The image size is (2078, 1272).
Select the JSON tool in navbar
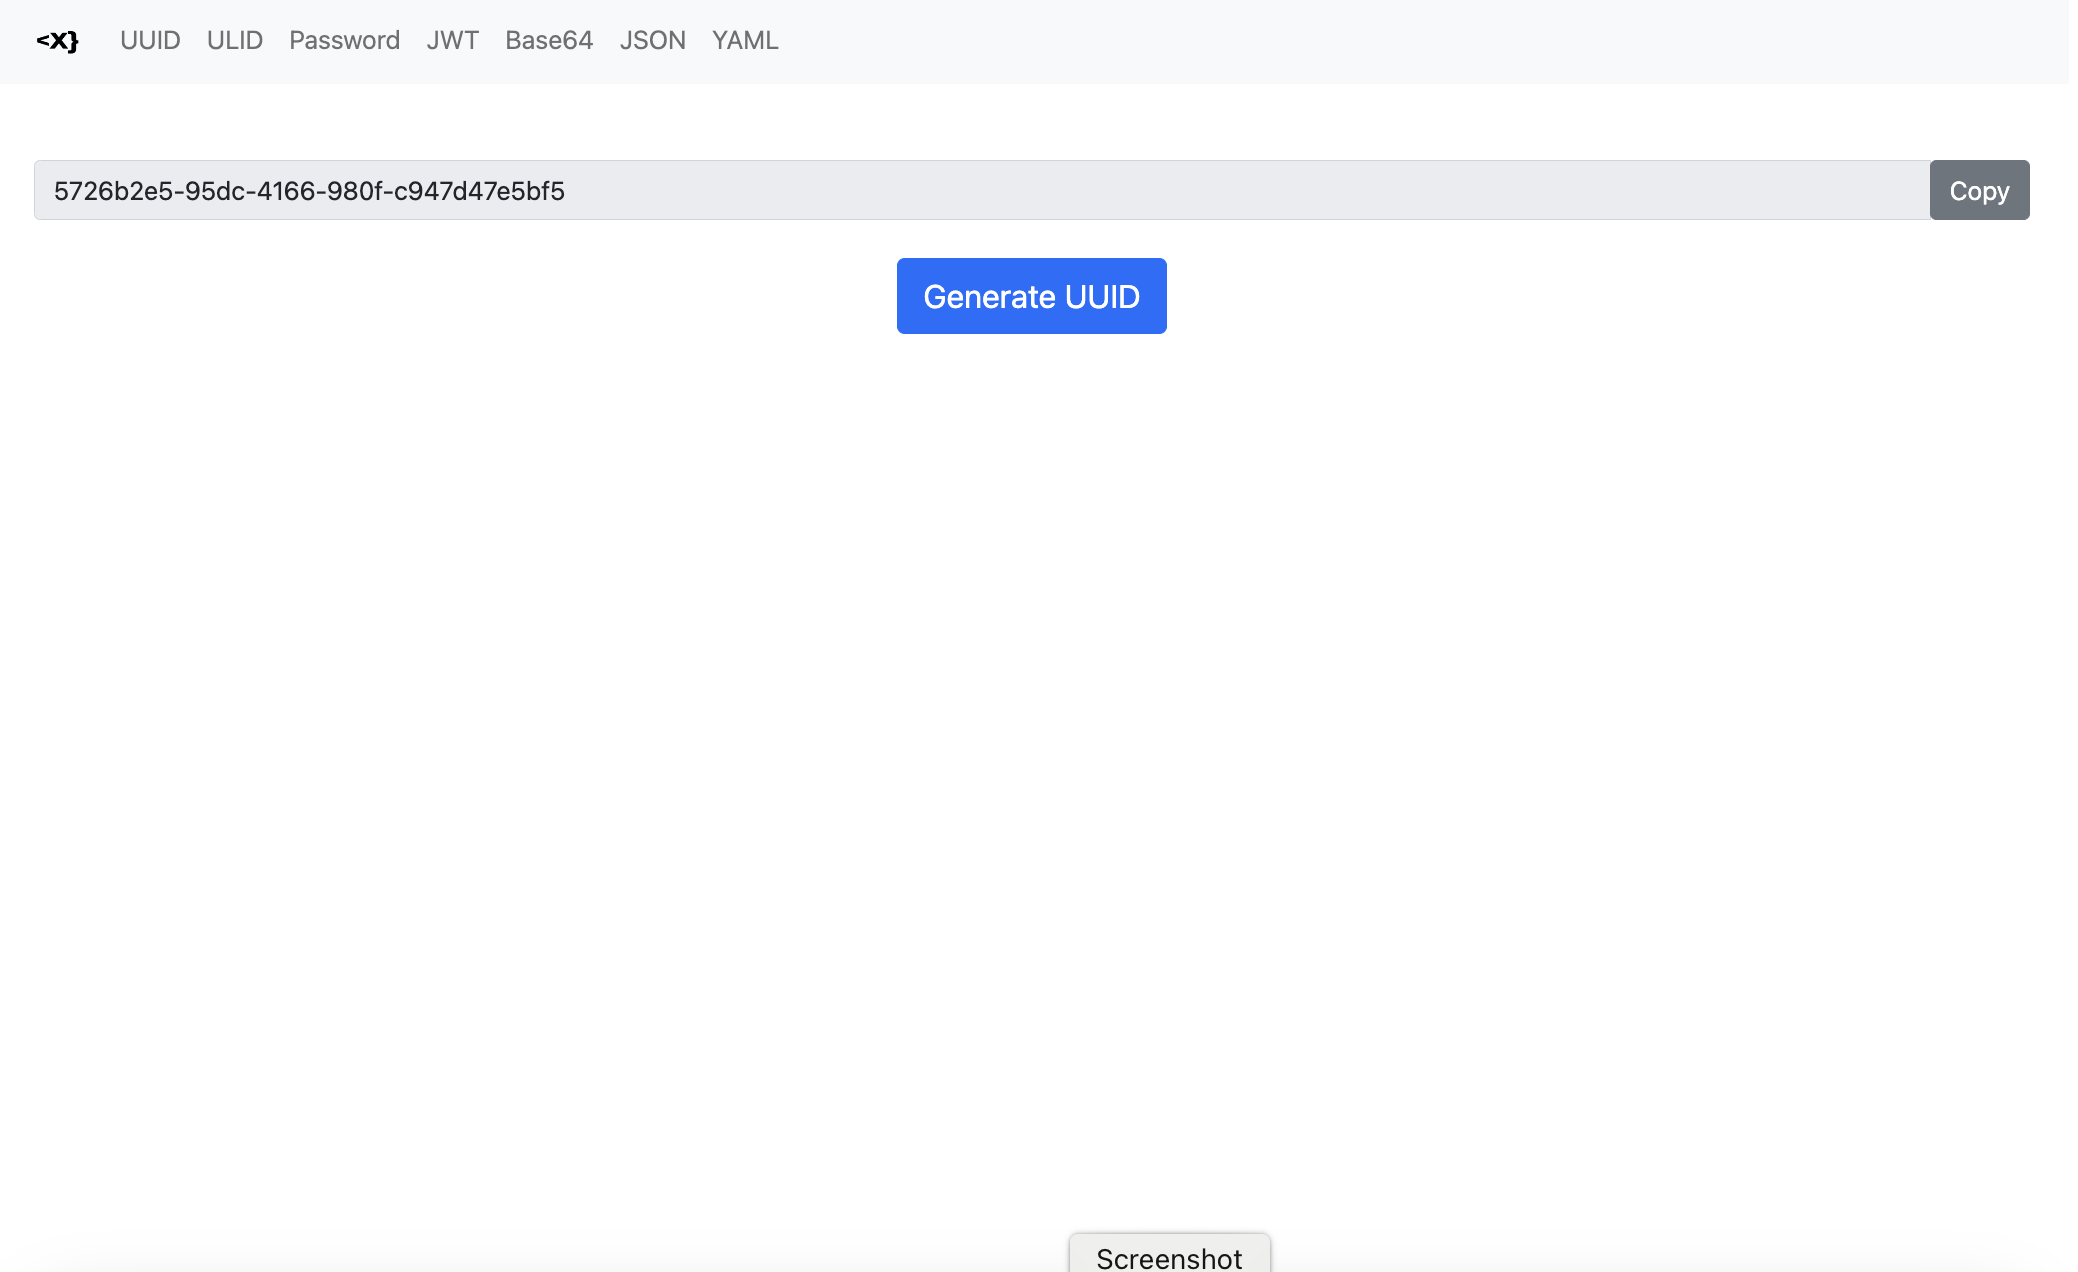tap(652, 41)
